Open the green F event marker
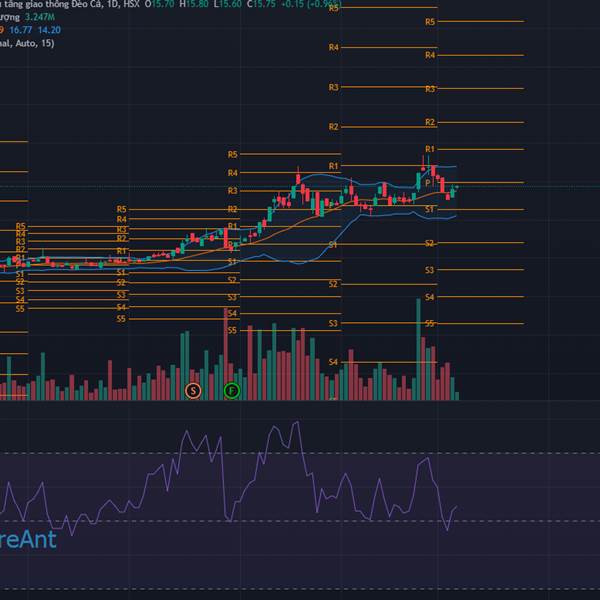Viewport: 600px width, 600px height. coord(232,391)
